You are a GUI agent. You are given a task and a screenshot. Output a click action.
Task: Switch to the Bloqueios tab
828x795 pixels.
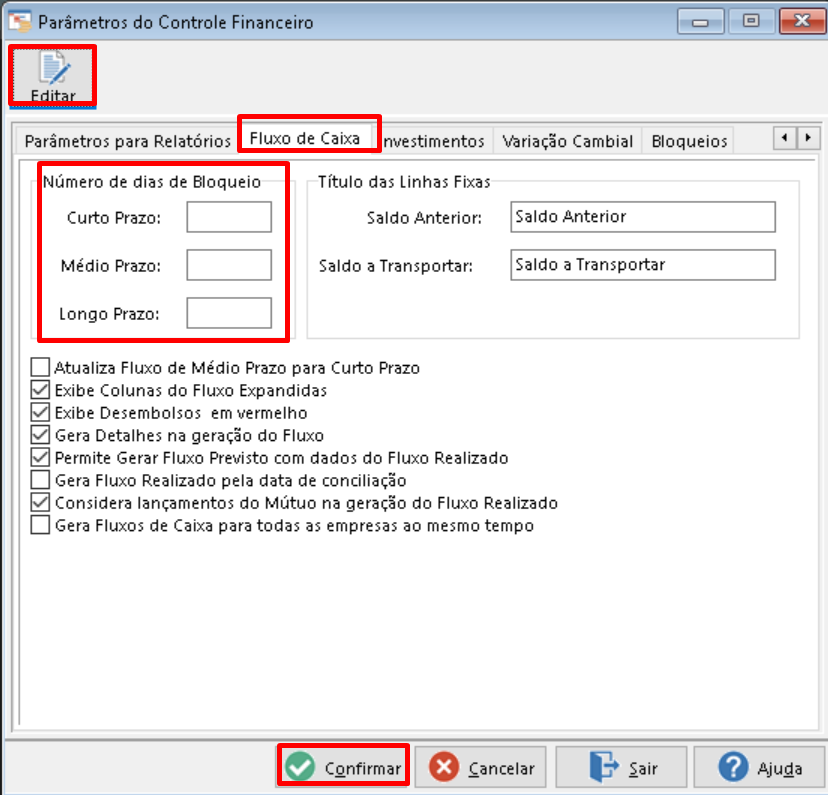pyautogui.click(x=689, y=141)
